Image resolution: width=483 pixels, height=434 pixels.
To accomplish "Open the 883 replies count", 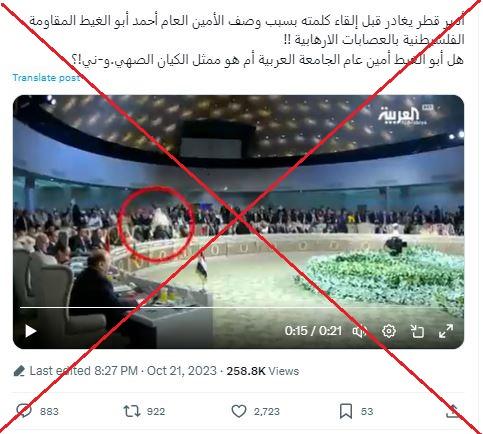I will 49,412.
